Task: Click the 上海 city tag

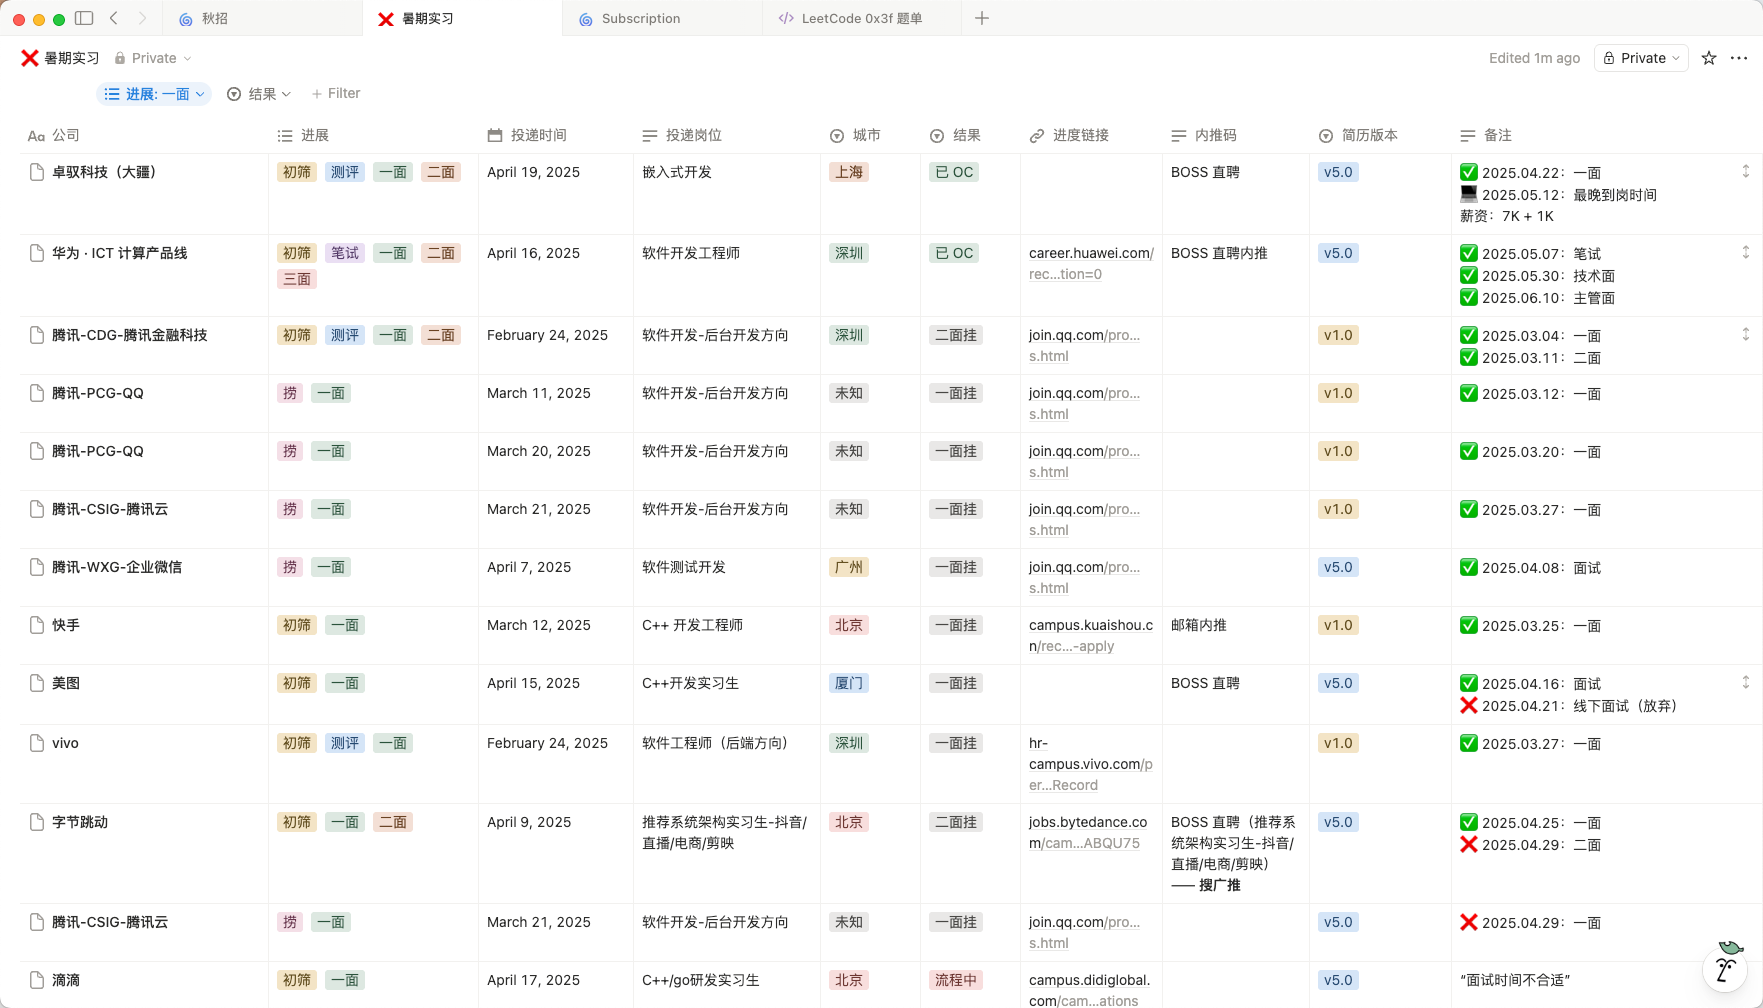Action: click(849, 172)
